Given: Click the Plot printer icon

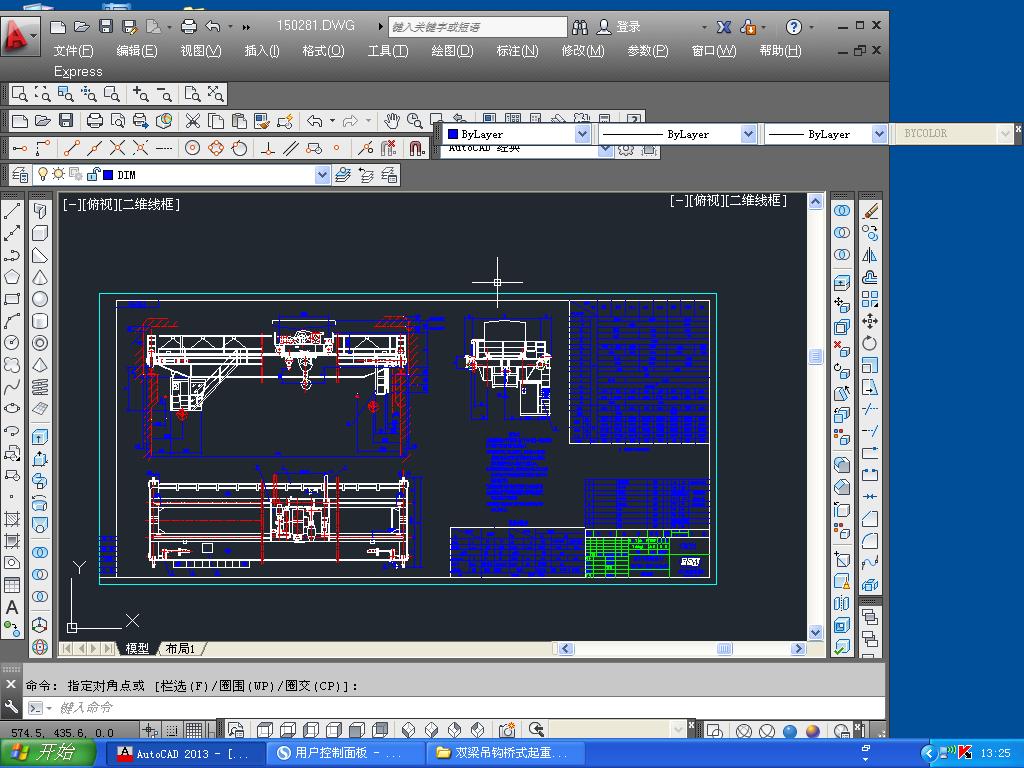Looking at the screenshot, I should point(95,121).
